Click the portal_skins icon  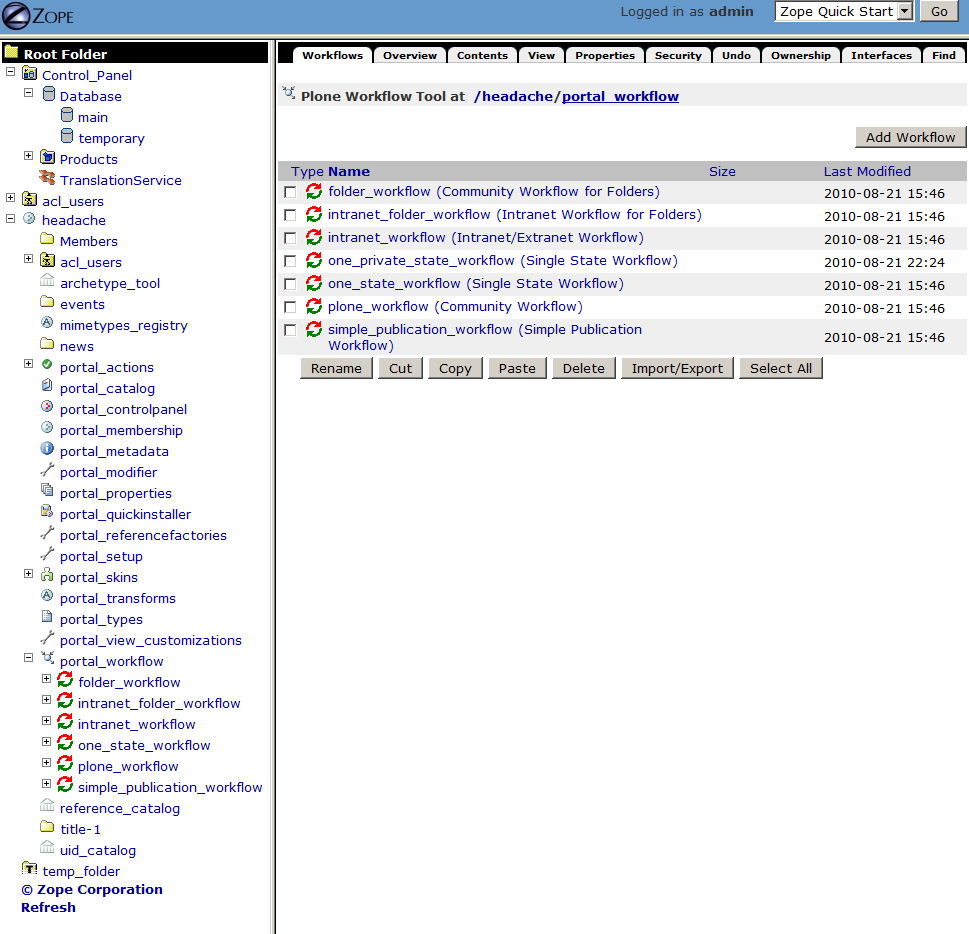(x=47, y=575)
